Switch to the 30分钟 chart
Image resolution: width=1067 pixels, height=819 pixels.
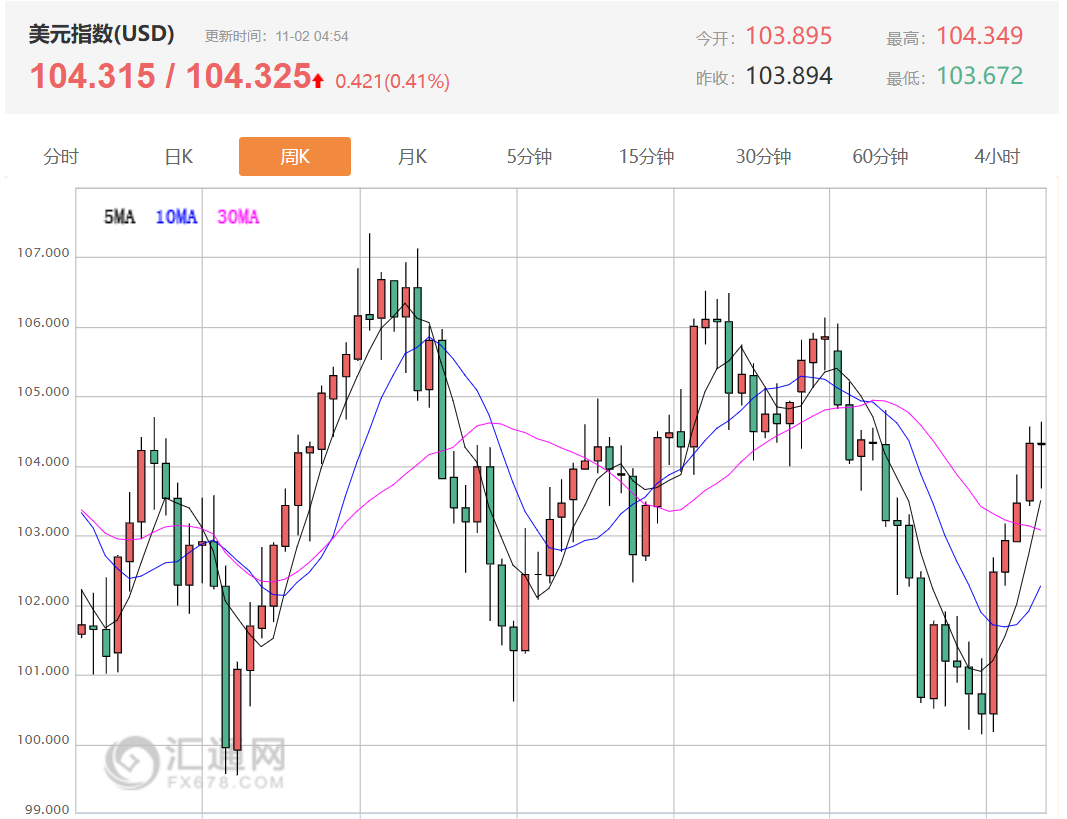click(x=762, y=156)
